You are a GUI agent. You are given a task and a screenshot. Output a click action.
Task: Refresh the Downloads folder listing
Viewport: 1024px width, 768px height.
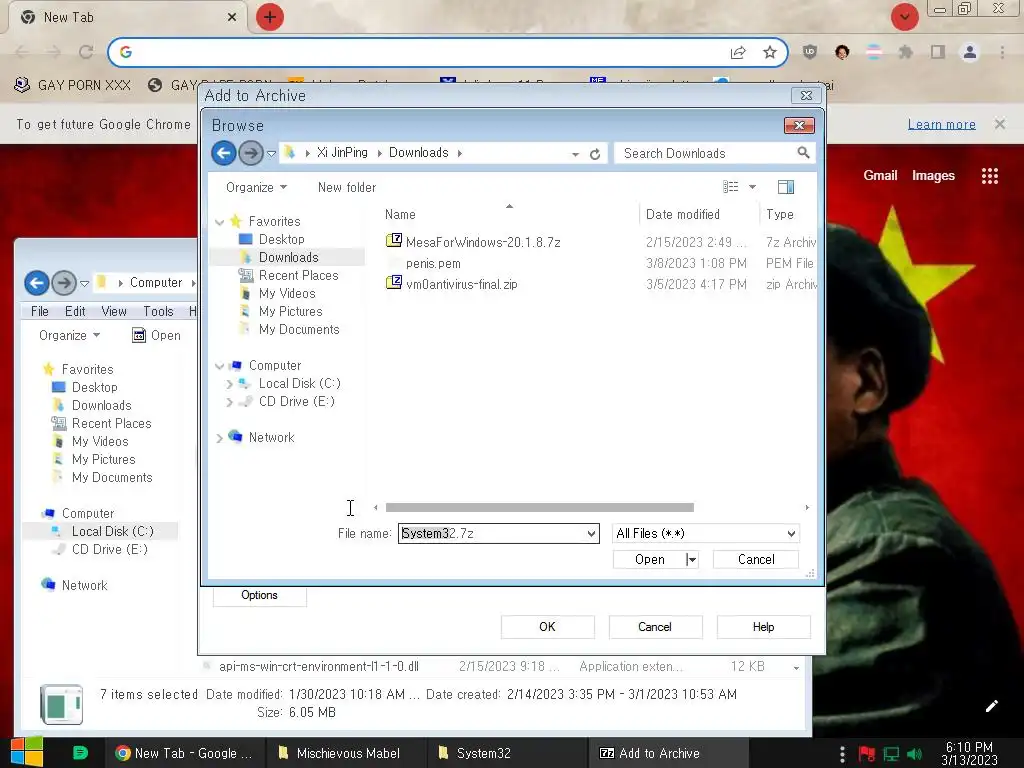point(595,154)
